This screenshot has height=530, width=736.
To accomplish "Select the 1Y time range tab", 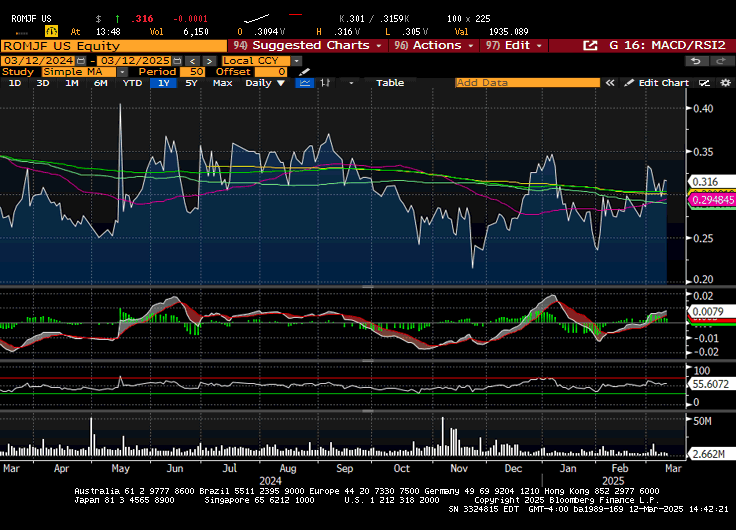I will click(x=163, y=83).
